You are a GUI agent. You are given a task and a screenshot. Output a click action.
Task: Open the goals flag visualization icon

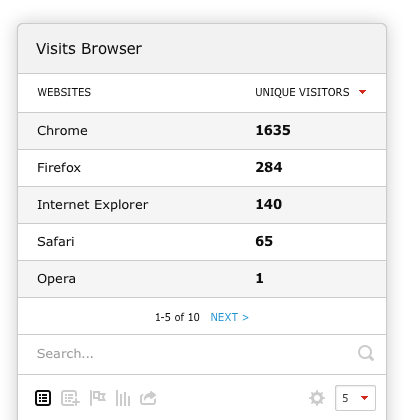[98, 398]
